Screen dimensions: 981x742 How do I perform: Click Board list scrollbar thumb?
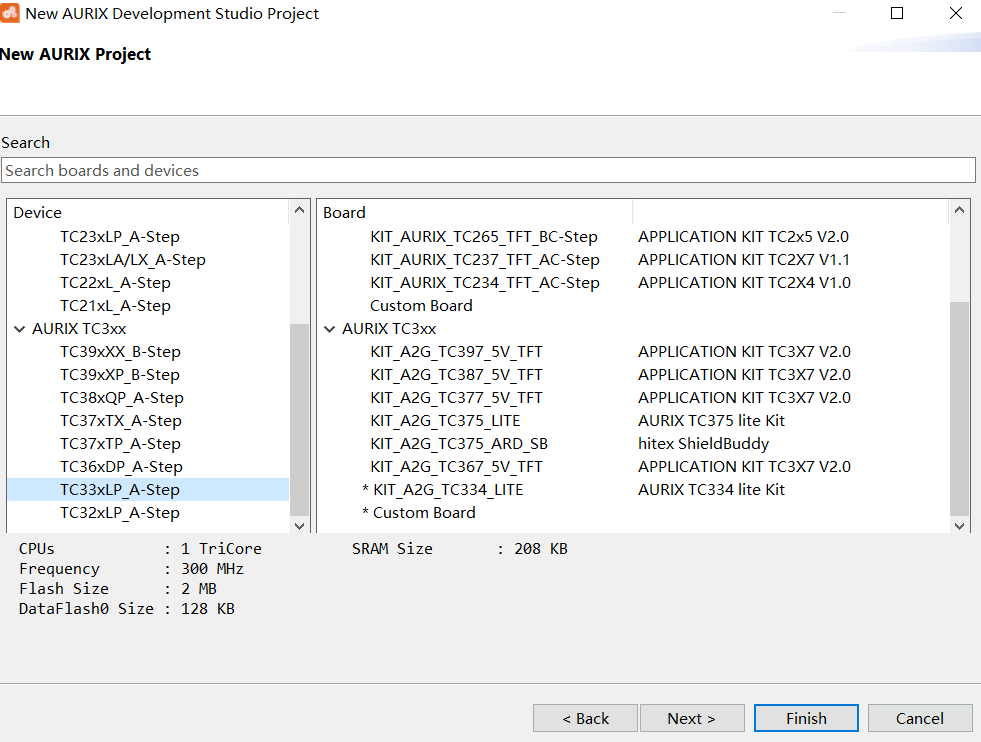tap(959, 409)
